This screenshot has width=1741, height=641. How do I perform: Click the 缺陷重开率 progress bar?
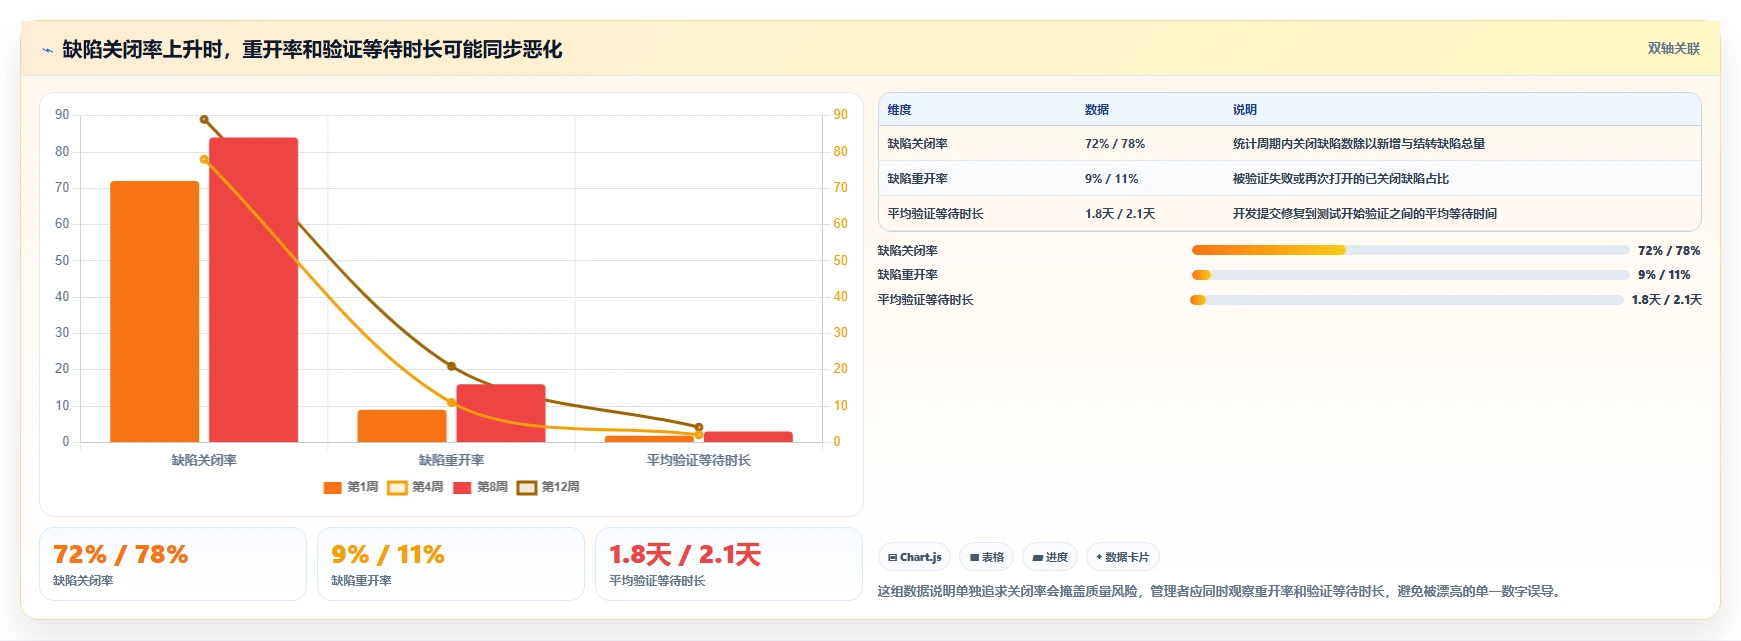click(x=1410, y=275)
